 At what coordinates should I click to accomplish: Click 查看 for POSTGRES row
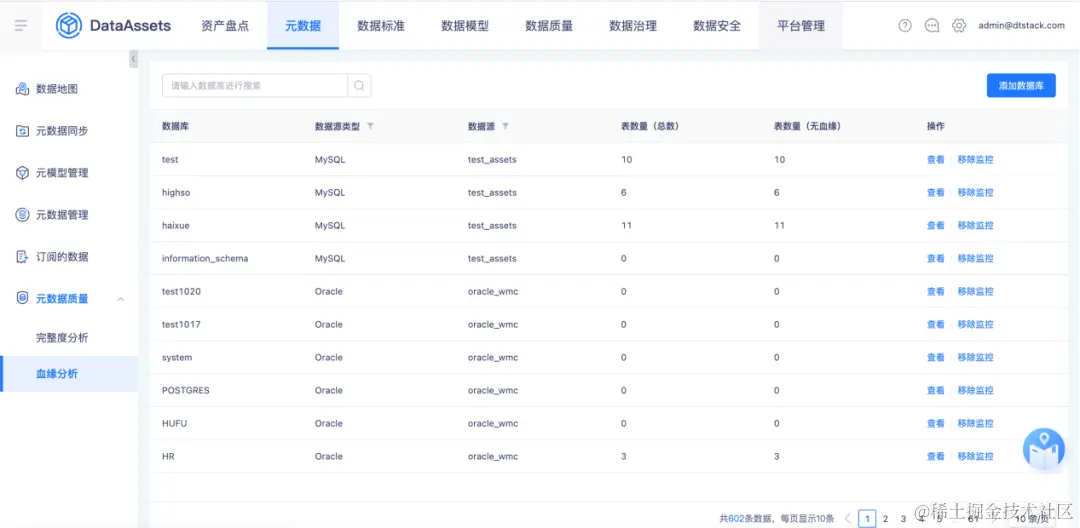[x=935, y=390]
